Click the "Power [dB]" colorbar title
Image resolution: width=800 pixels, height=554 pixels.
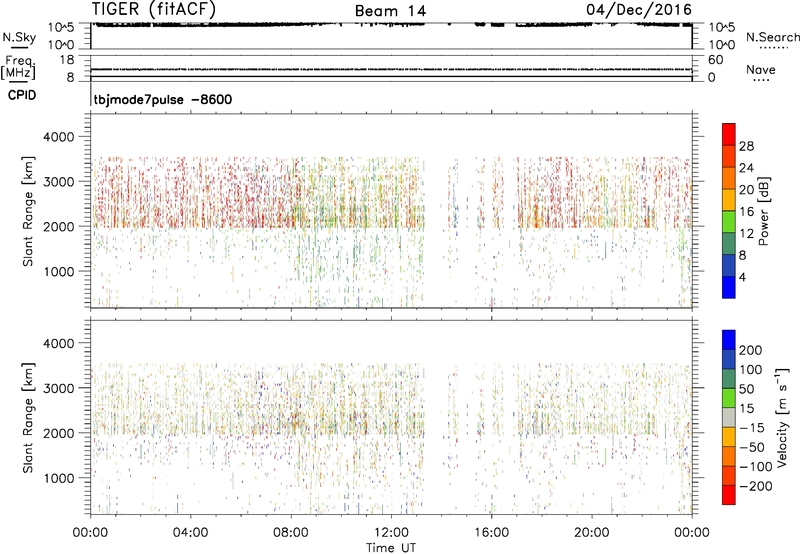coord(763,212)
